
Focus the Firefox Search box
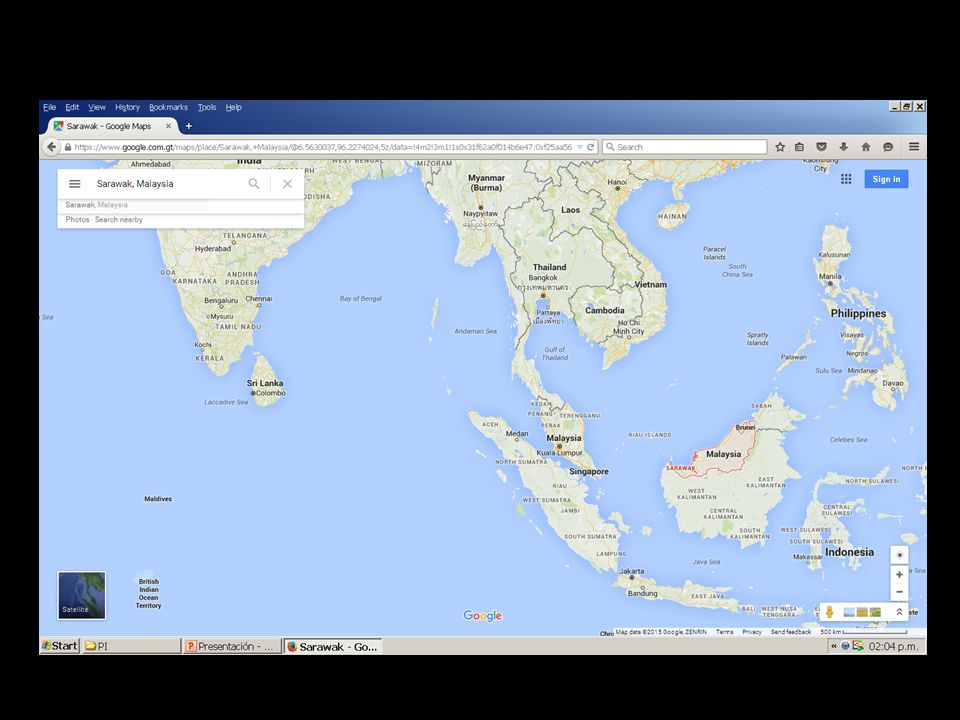(x=684, y=147)
